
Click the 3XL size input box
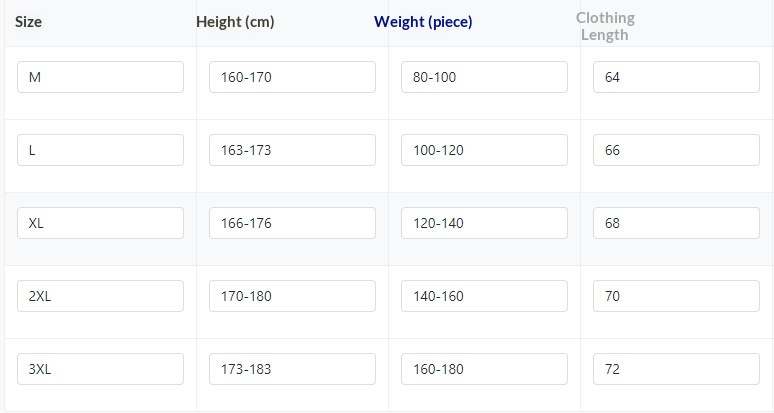[100, 369]
